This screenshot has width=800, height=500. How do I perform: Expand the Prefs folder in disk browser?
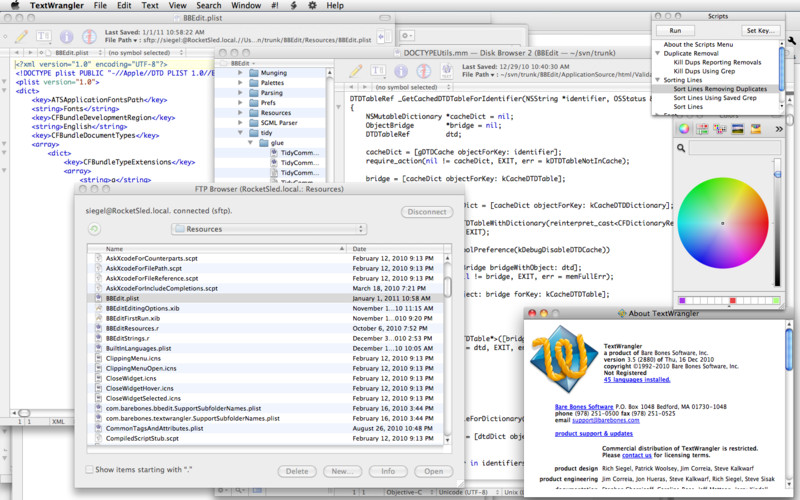point(240,103)
